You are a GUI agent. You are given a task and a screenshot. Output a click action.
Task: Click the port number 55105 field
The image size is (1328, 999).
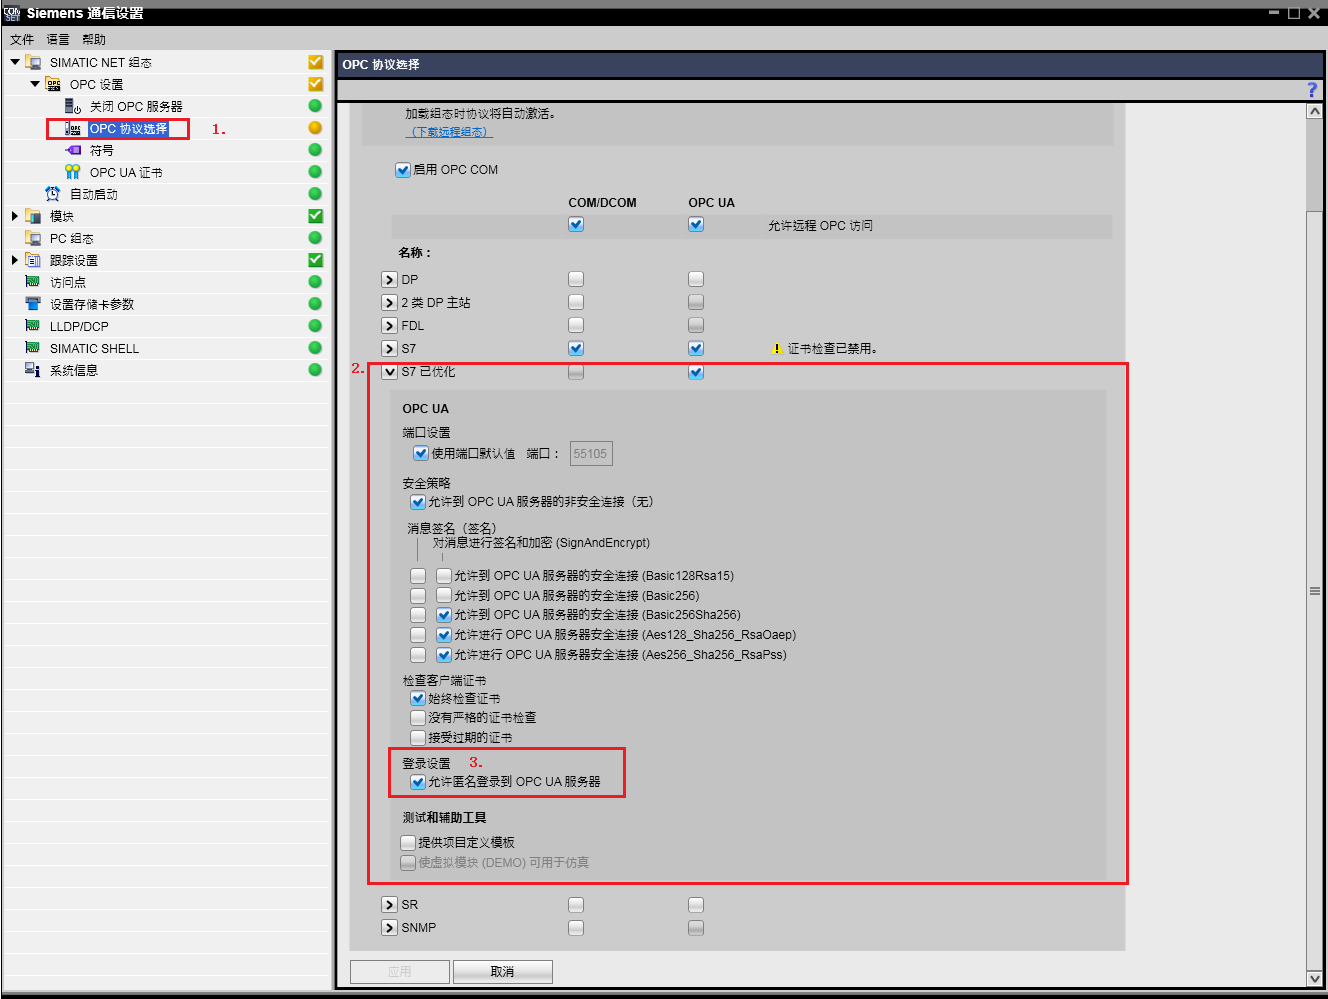590,454
